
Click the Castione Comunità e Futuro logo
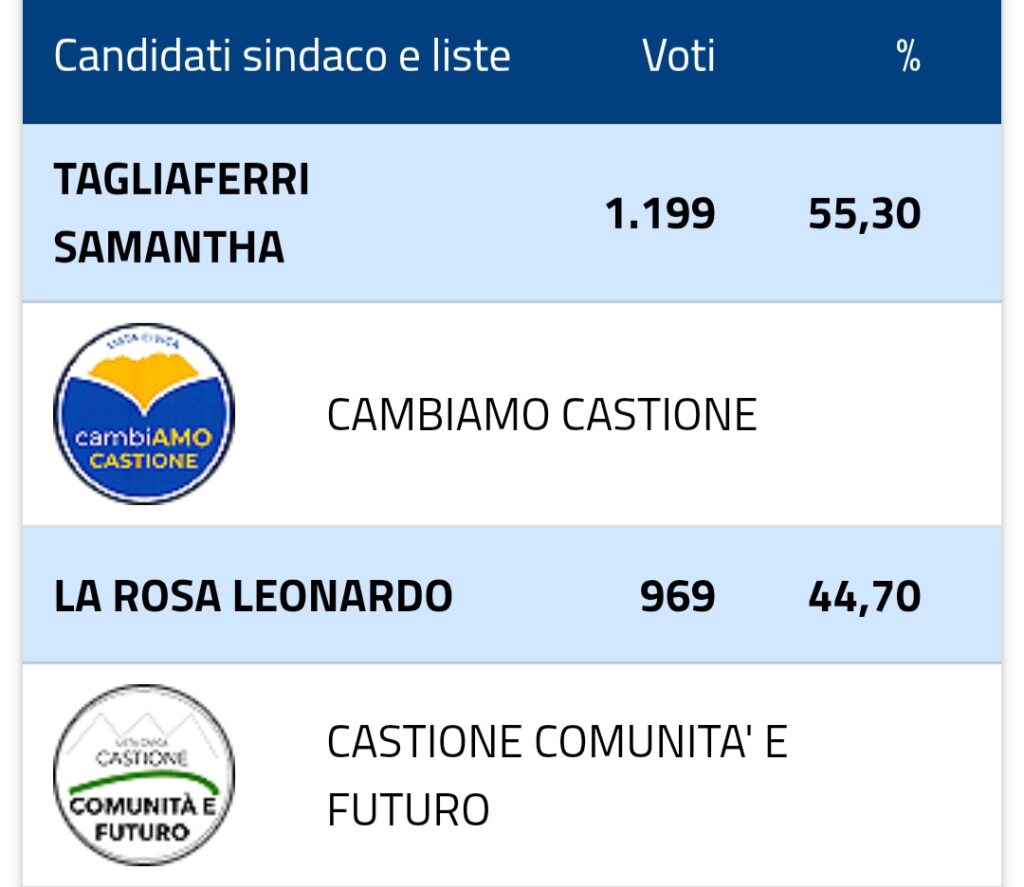tap(144, 775)
